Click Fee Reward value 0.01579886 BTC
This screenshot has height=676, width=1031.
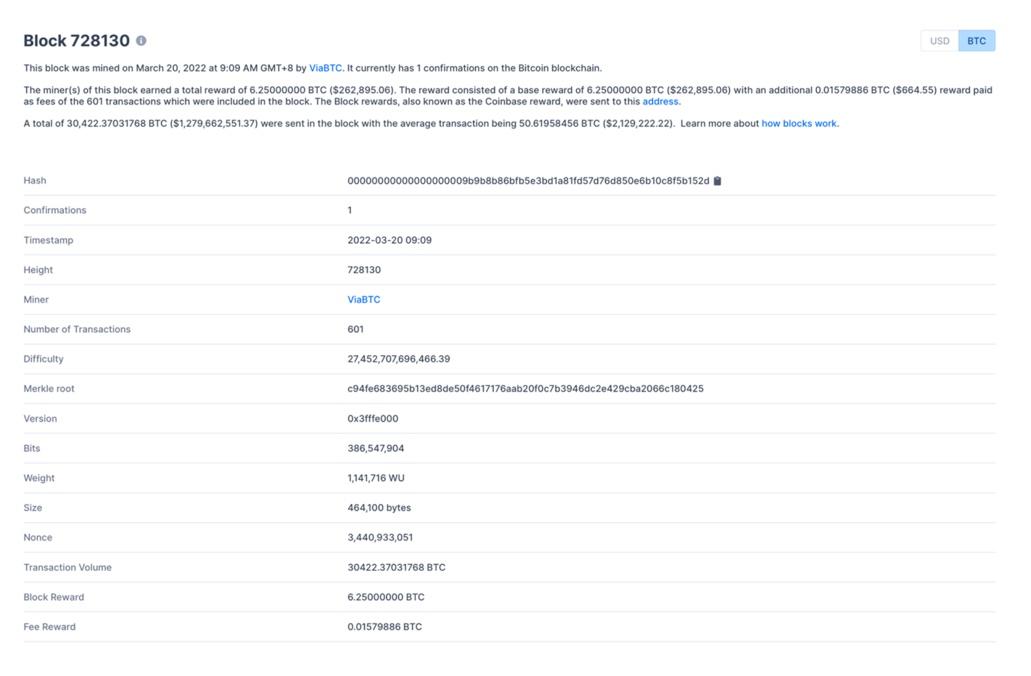(x=385, y=627)
